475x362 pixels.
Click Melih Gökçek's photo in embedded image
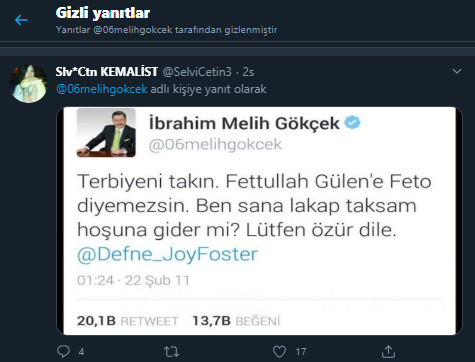coord(106,132)
